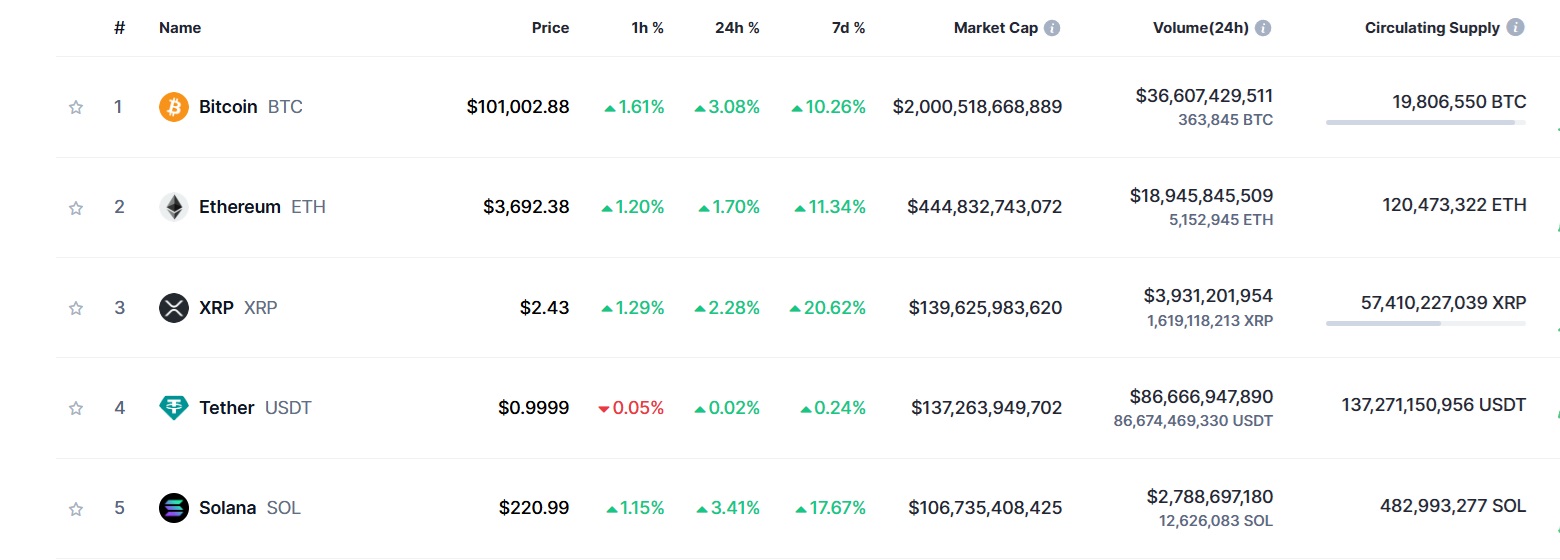Image resolution: width=1560 pixels, height=560 pixels.
Task: Sort the table by Price column
Action: point(550,28)
